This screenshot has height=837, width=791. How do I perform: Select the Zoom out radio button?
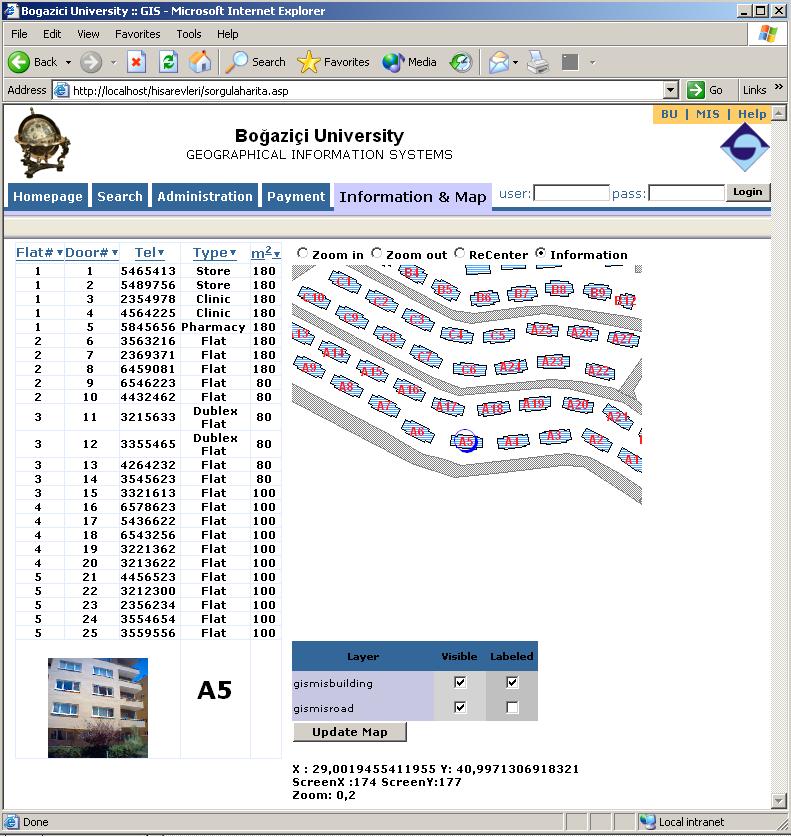377,253
